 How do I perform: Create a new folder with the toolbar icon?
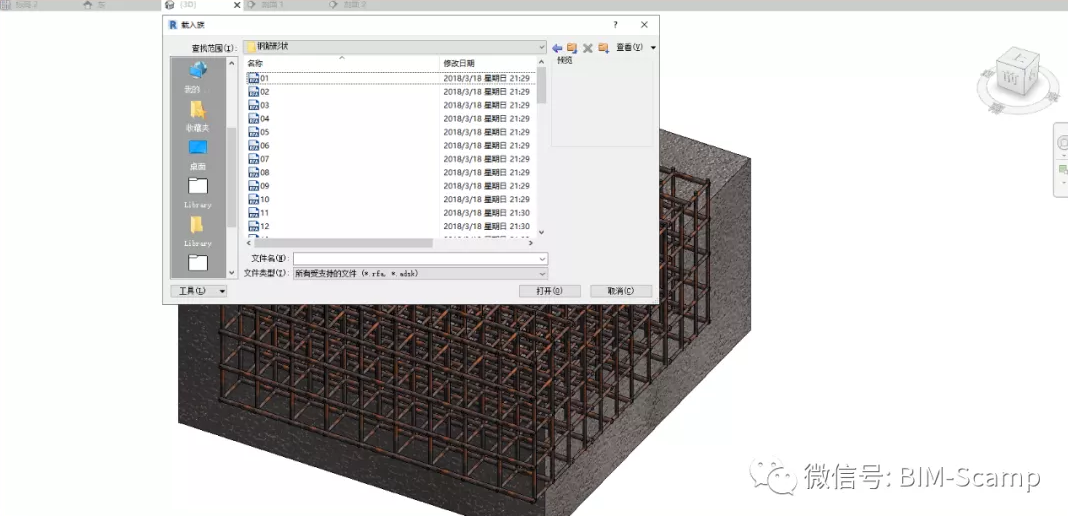[x=603, y=48]
